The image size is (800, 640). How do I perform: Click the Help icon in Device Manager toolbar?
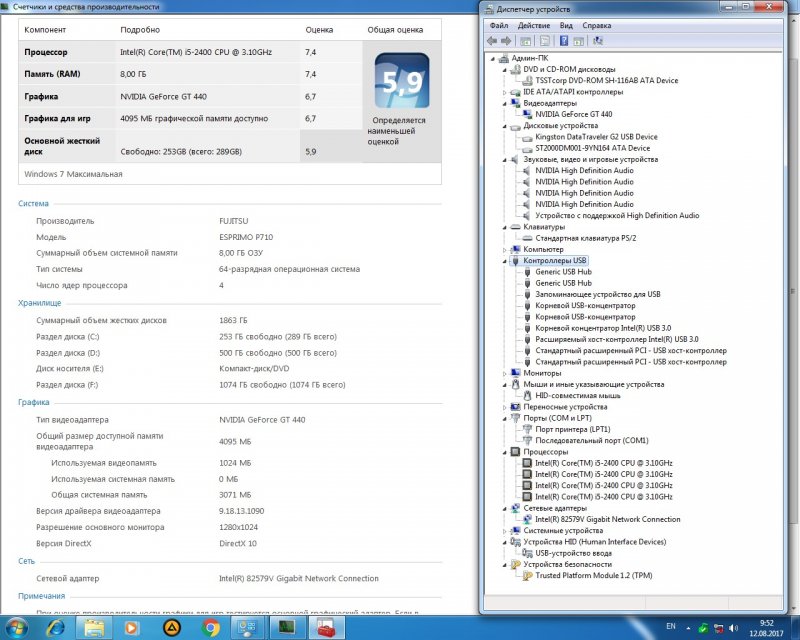coord(564,40)
